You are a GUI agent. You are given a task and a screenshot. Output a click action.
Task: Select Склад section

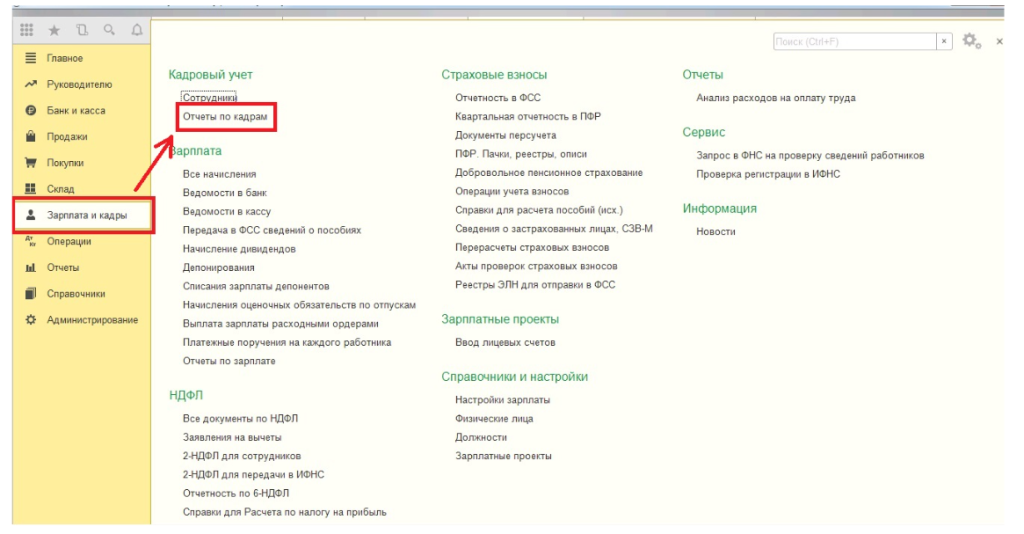60,189
